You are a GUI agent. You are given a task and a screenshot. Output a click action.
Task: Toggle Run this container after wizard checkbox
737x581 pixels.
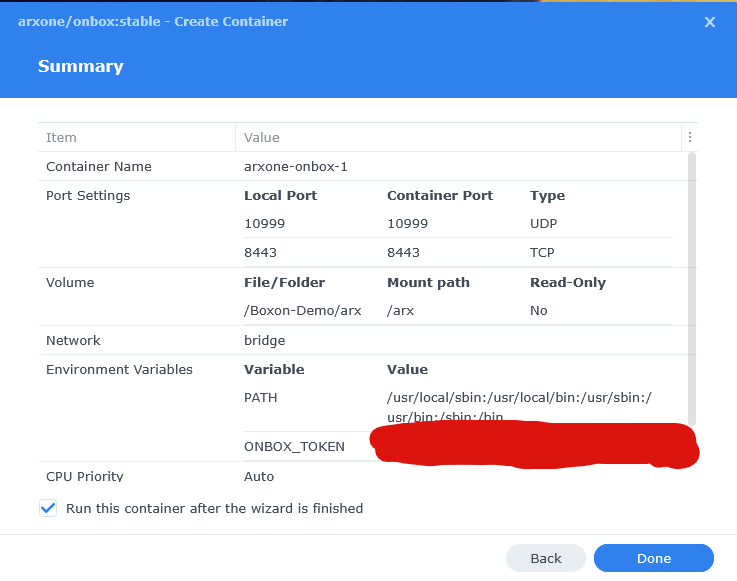(48, 508)
